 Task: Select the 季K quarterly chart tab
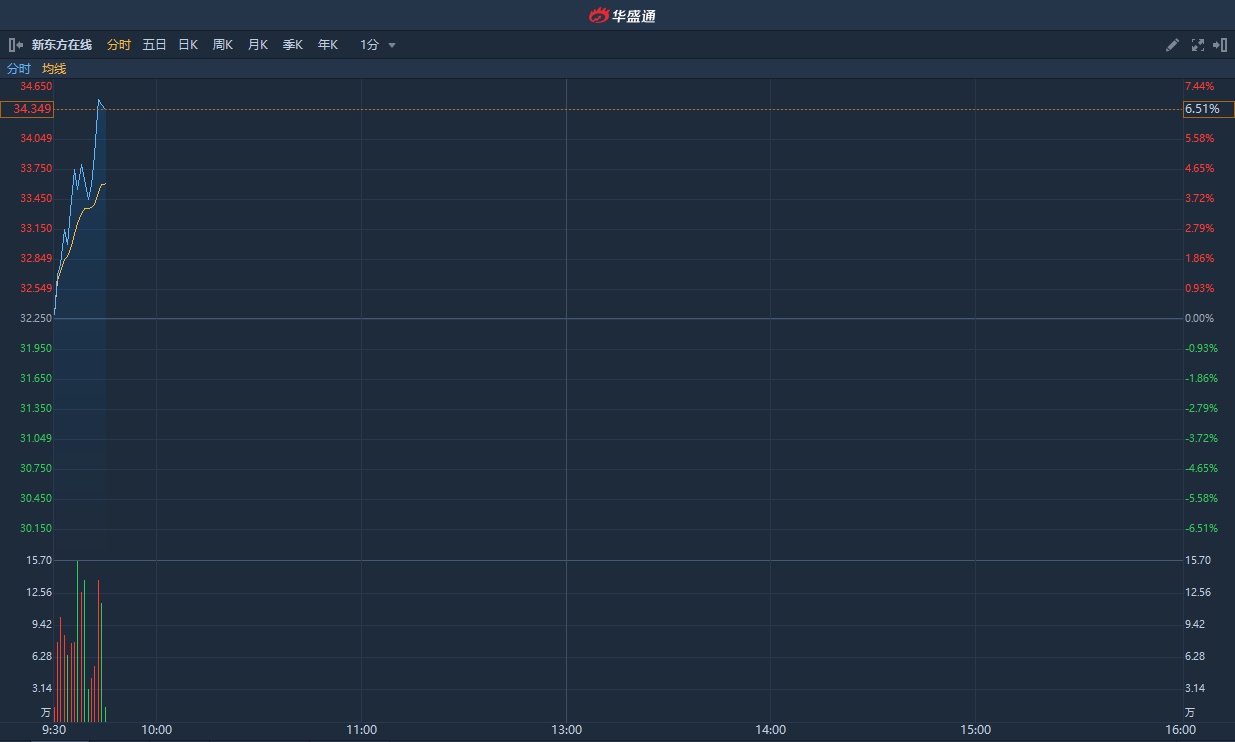coord(292,45)
